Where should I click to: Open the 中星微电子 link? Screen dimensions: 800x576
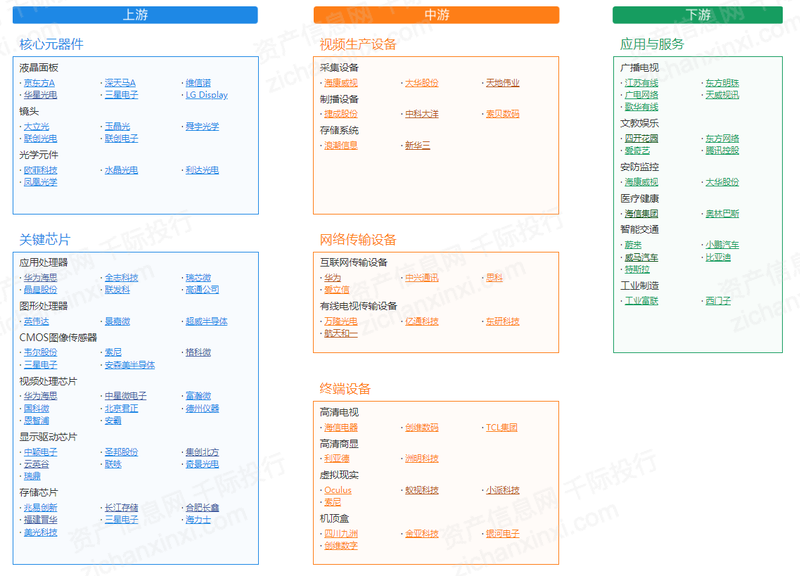pos(126,396)
